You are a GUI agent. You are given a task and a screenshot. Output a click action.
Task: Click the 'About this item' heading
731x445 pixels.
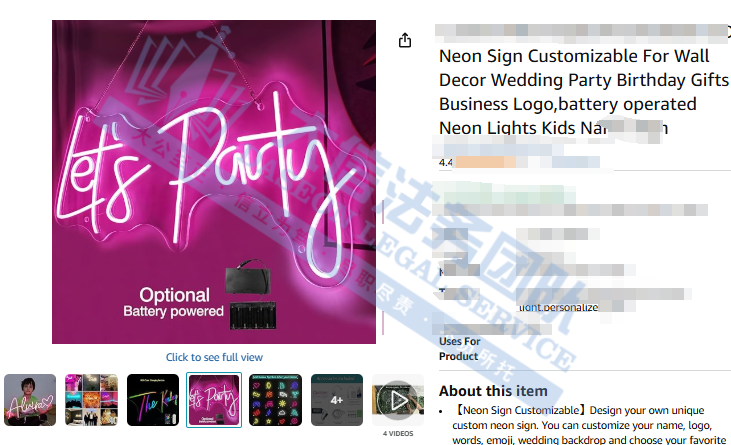[493, 391]
